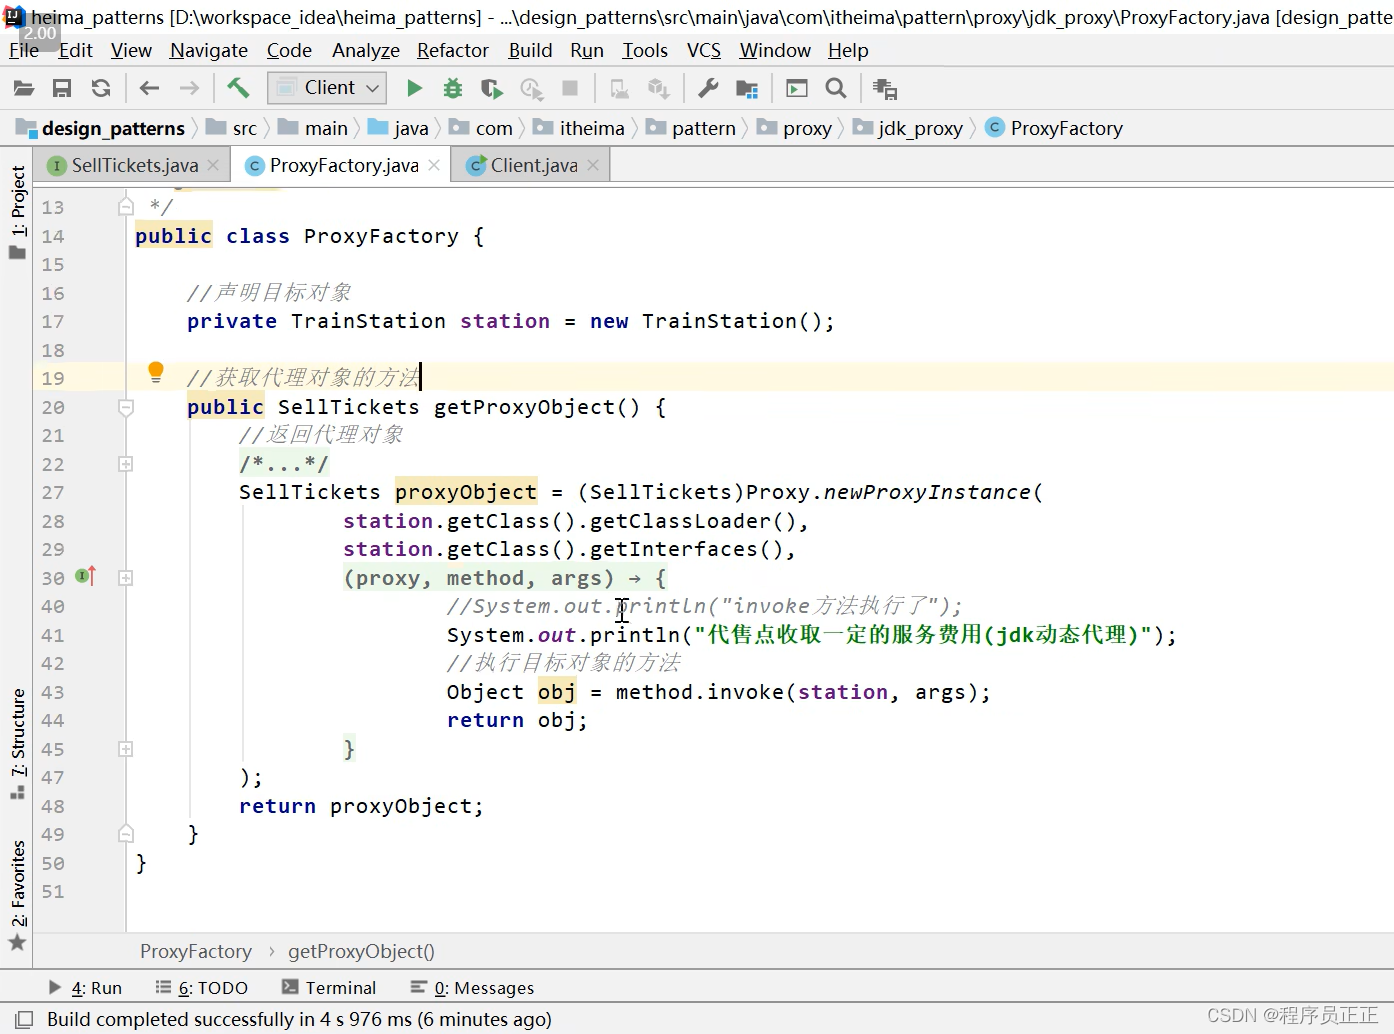
Task: Click the update application icon beside Attach
Action: tap(658, 89)
